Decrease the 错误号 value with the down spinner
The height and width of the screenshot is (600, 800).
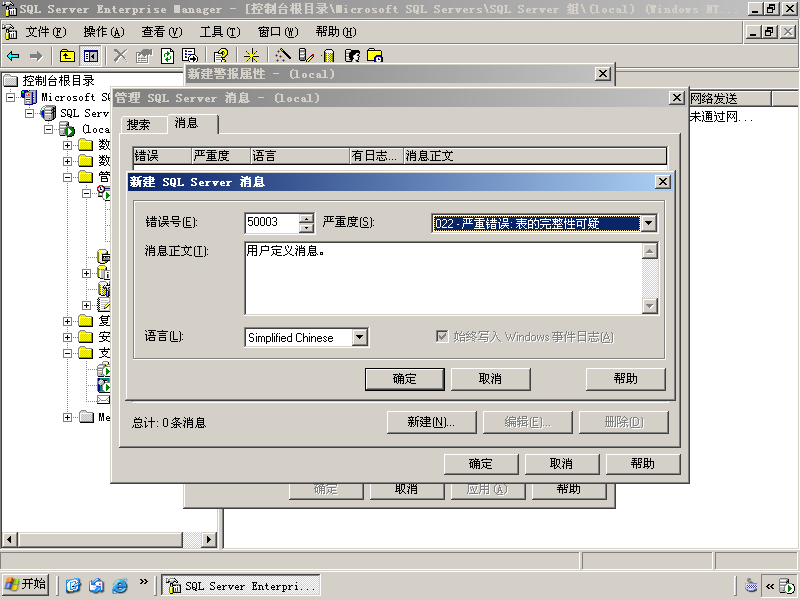click(306, 228)
